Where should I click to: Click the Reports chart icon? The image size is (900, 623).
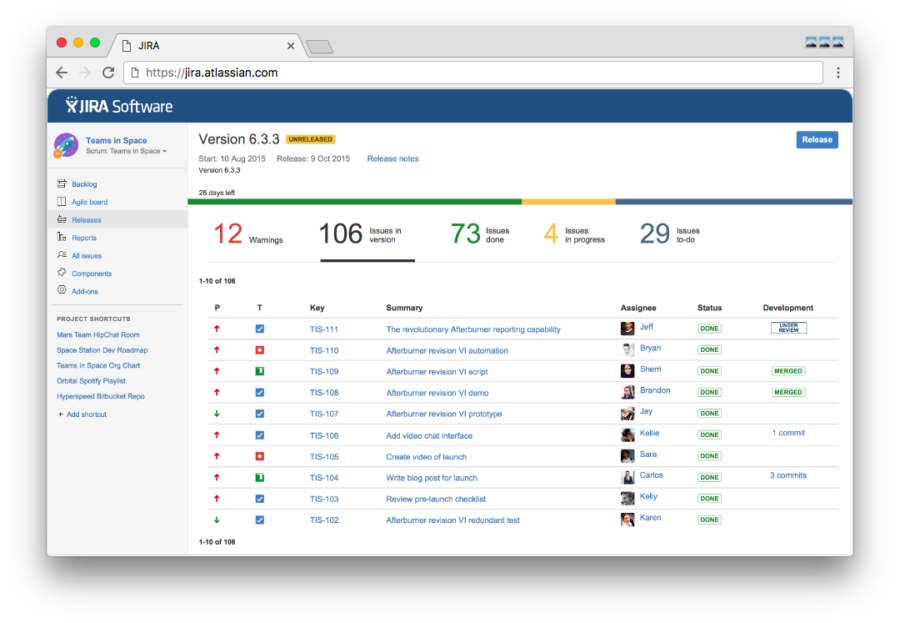coord(61,237)
